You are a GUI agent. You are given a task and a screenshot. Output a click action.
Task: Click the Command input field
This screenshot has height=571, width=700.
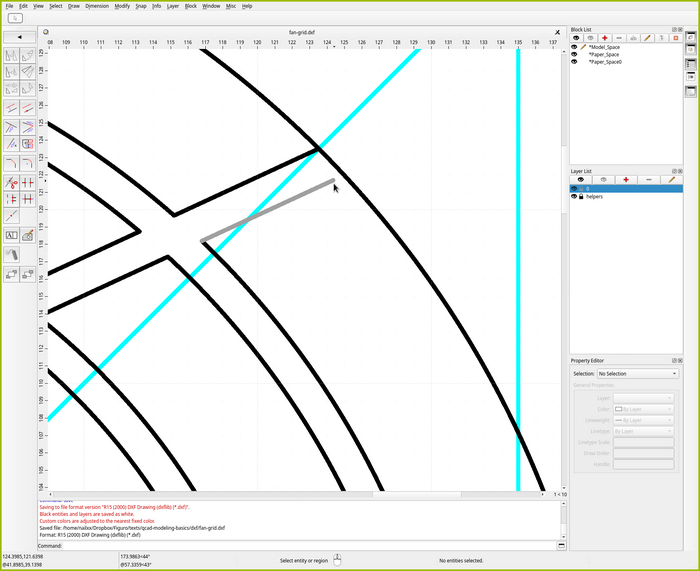tap(300, 545)
